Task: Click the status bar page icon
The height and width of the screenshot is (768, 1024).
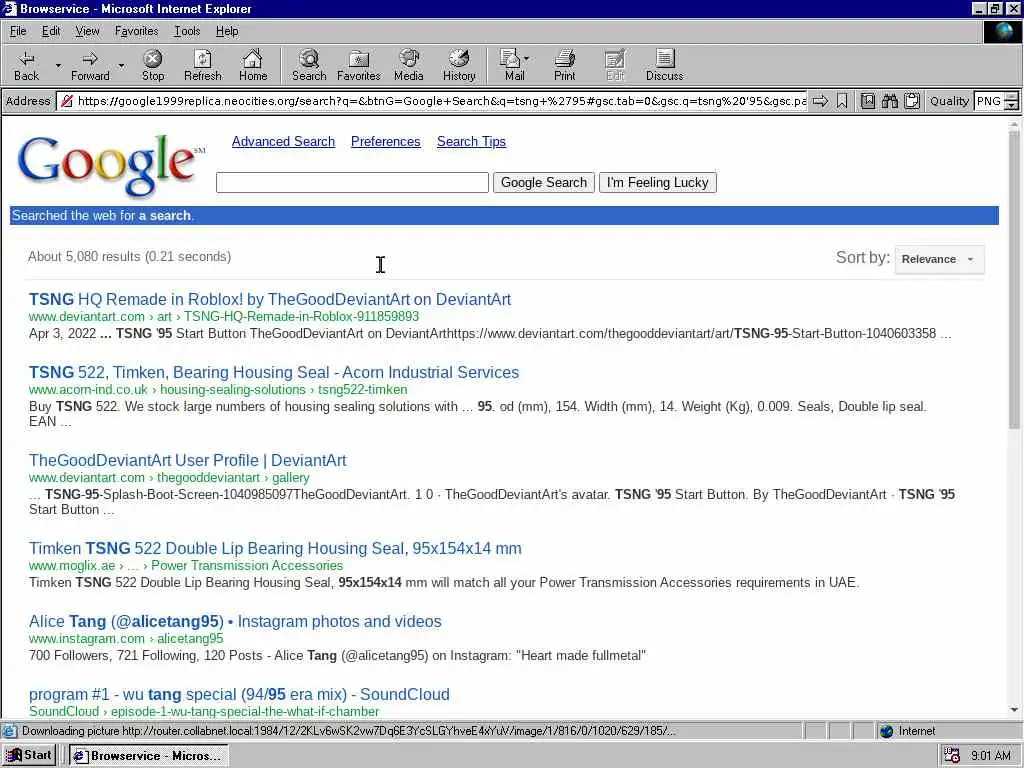Action: (10, 731)
